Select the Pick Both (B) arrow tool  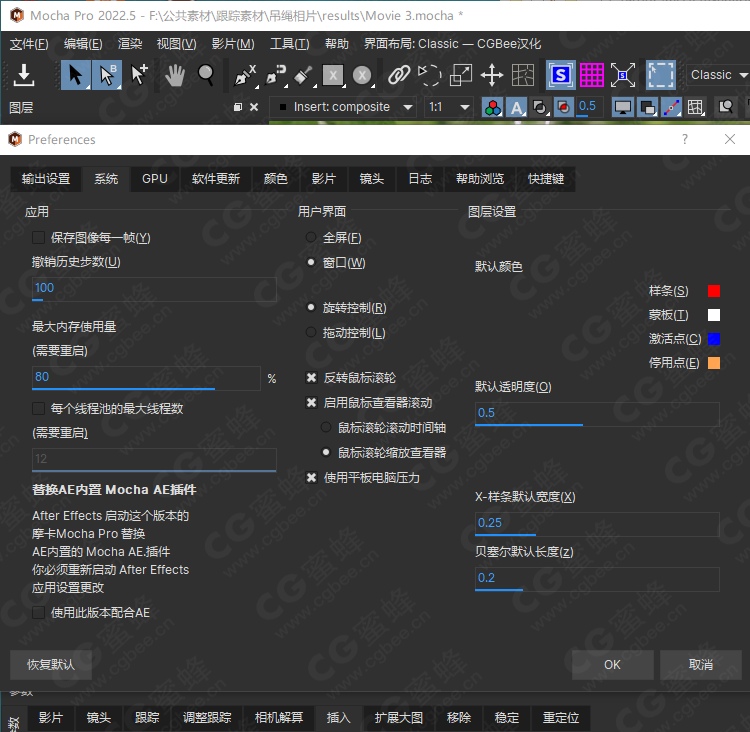(107, 75)
